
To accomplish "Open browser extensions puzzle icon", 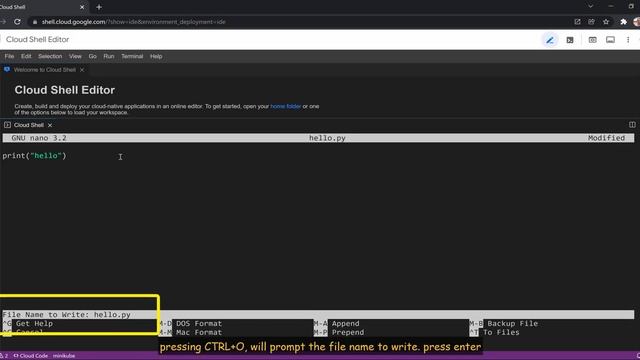I will [623, 22].
